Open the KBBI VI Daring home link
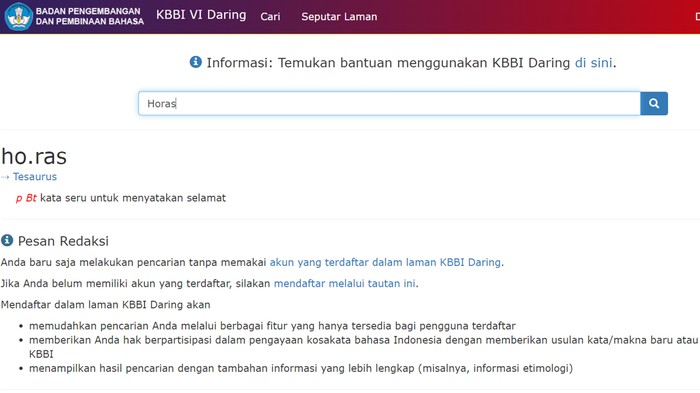 pos(201,15)
